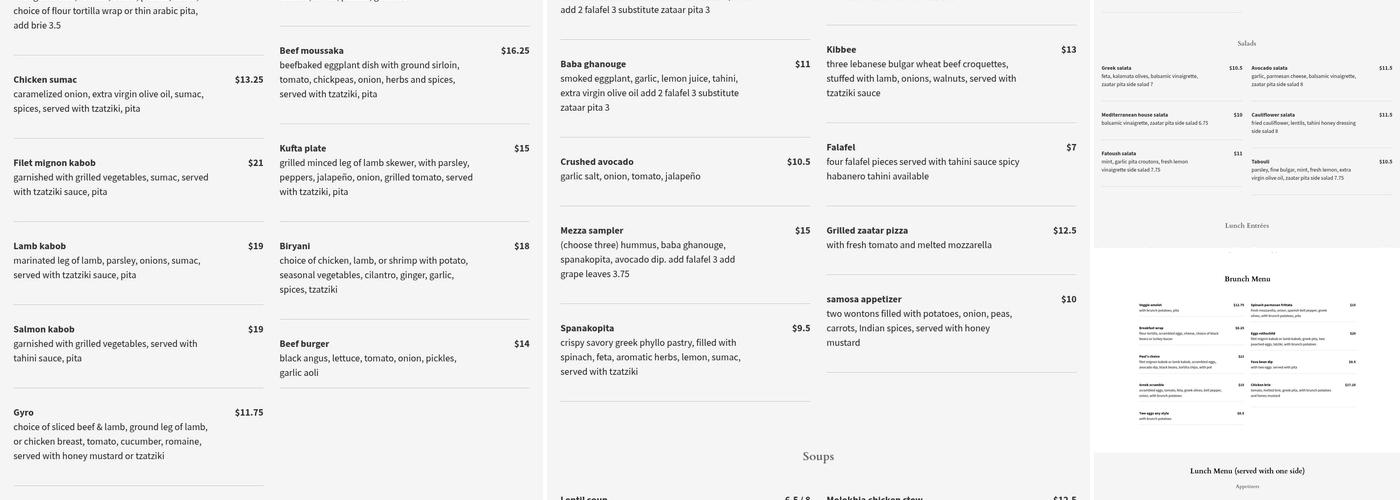Click the Lamb kabob item name
The width and height of the screenshot is (1400, 500).
click(39, 246)
